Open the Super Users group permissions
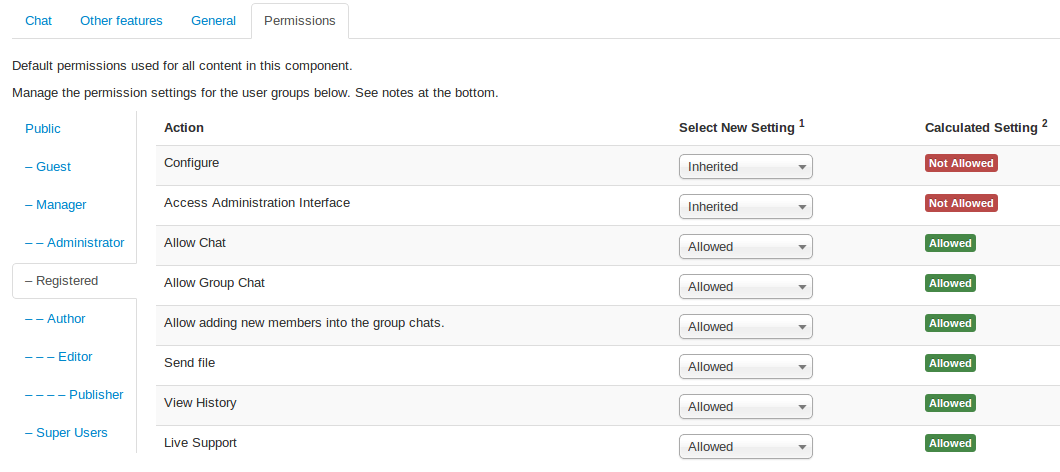1060x472 pixels. click(71, 433)
